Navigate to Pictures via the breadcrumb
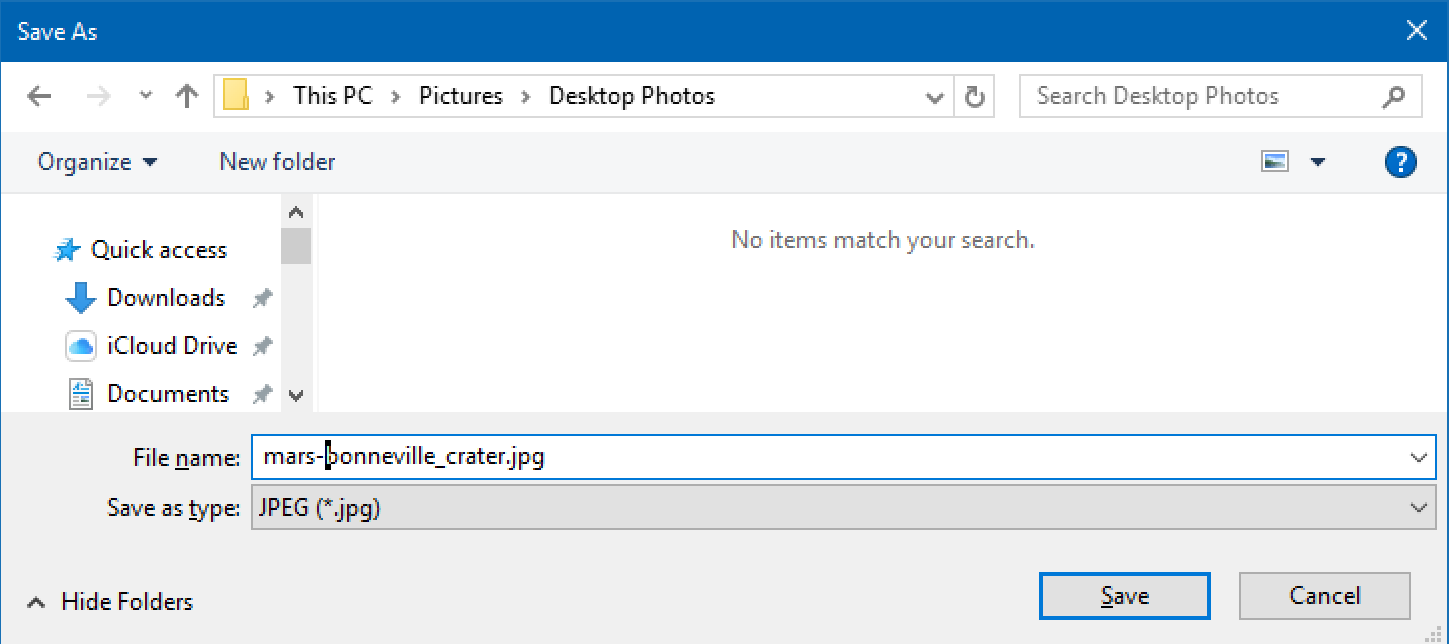1449x644 pixels. 461,95
